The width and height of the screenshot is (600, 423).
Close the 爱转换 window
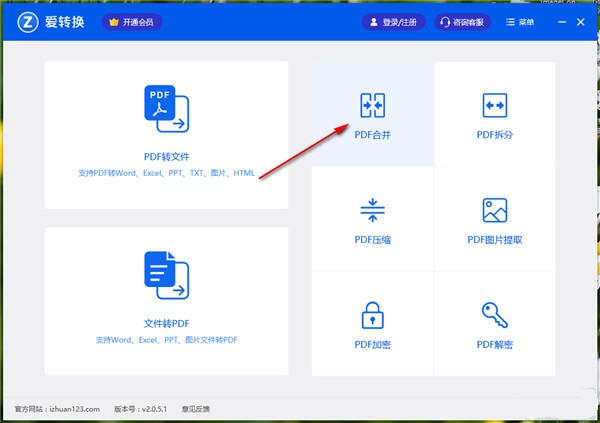point(580,22)
